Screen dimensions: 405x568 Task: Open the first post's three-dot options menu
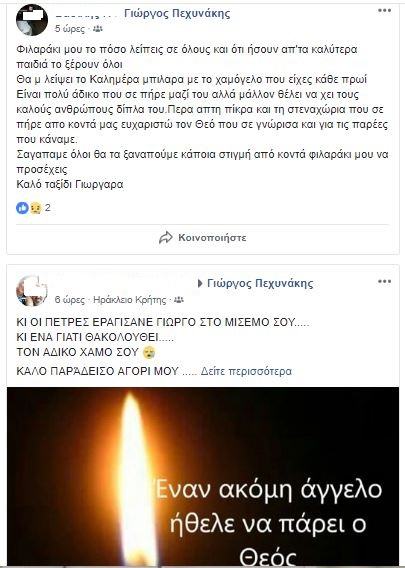tap(384, 11)
